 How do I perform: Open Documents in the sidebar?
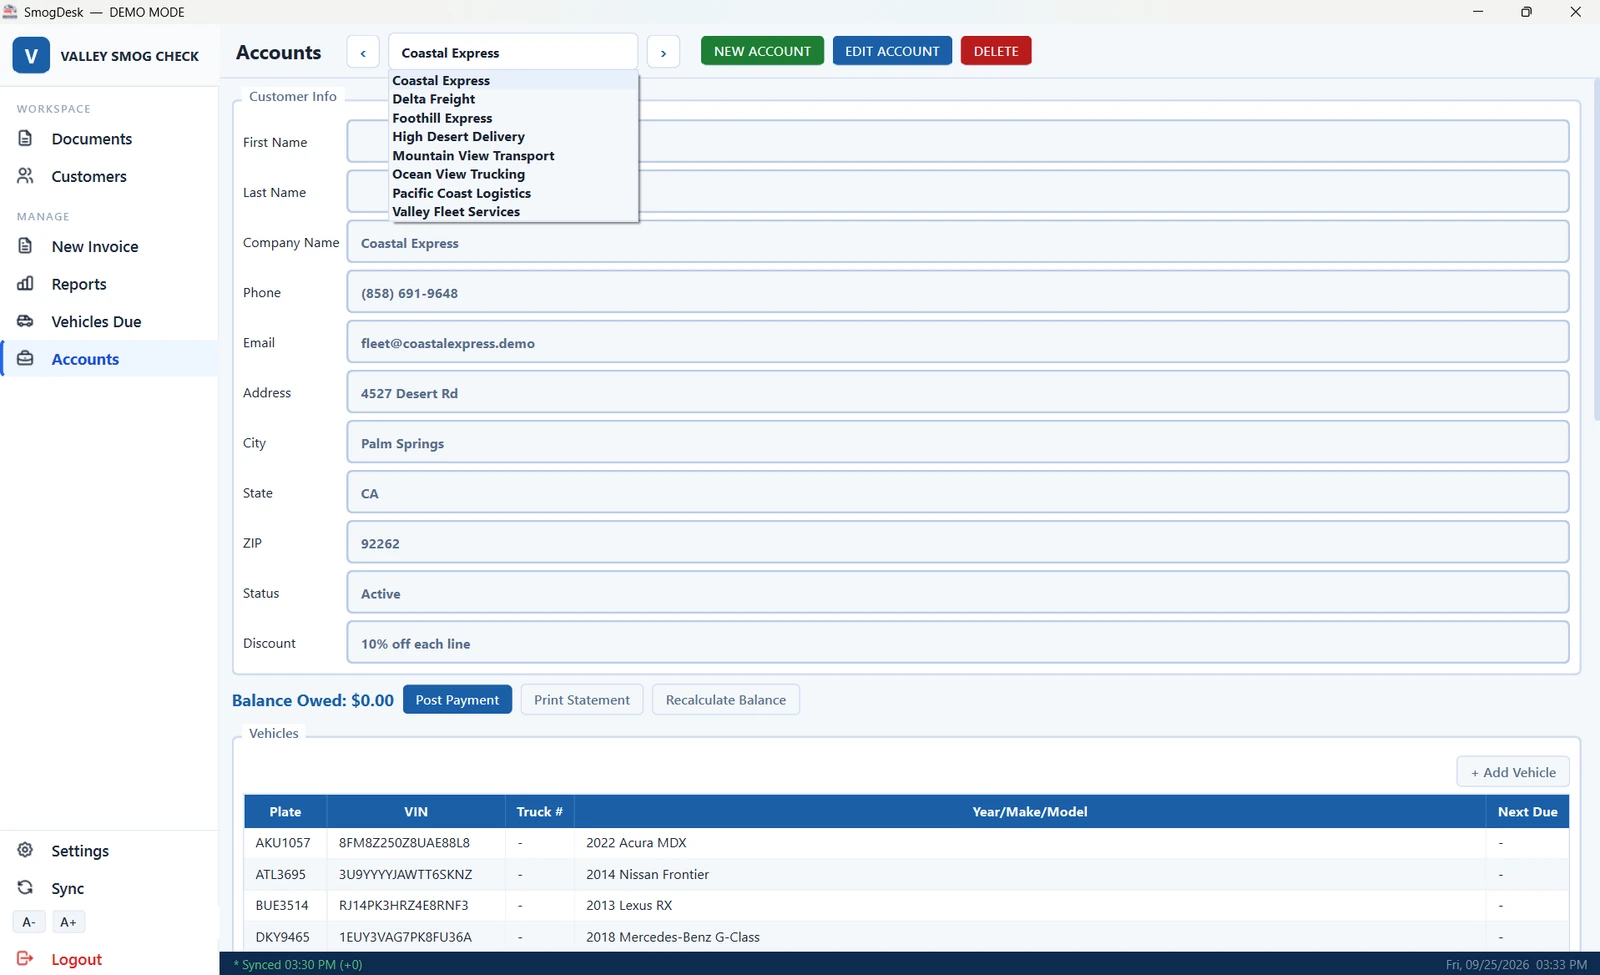click(x=109, y=138)
